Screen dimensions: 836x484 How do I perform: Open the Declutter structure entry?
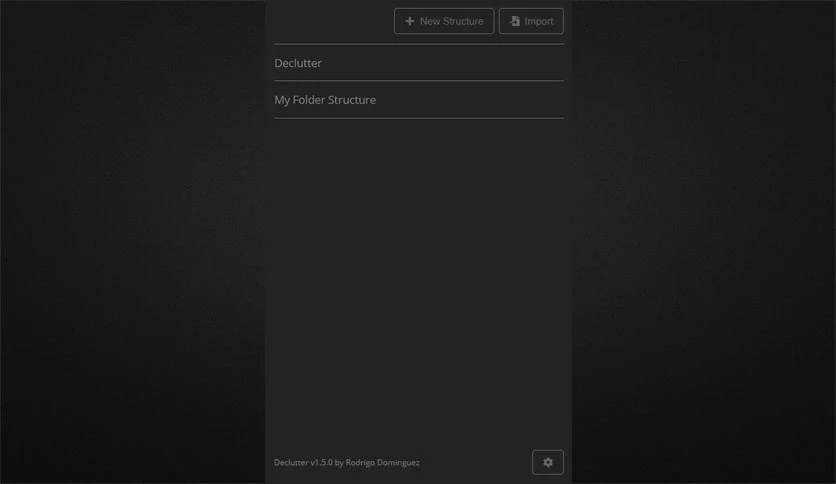pyautogui.click(x=419, y=63)
